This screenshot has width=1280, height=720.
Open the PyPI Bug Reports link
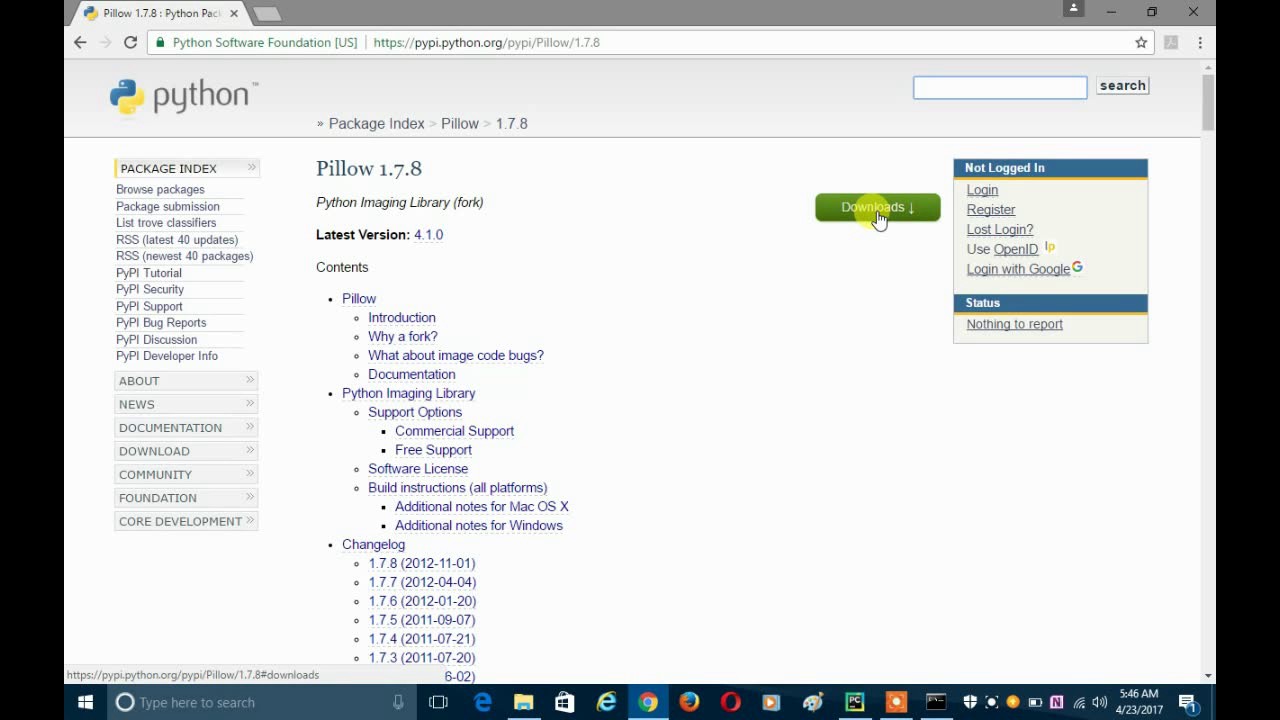[x=161, y=322]
